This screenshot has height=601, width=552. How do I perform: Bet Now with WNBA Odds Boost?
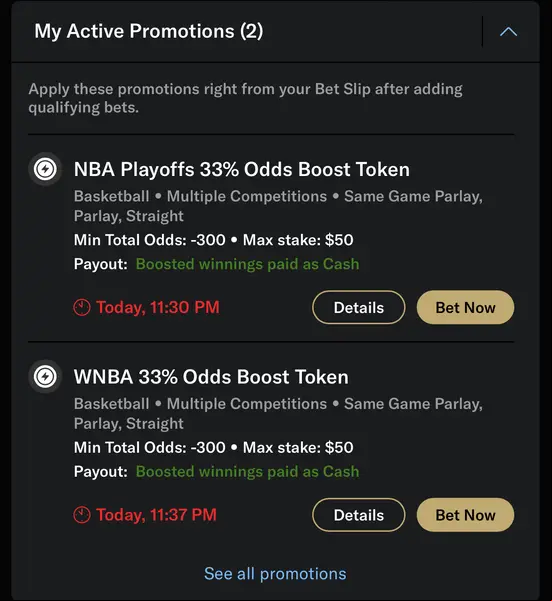pyautogui.click(x=465, y=515)
